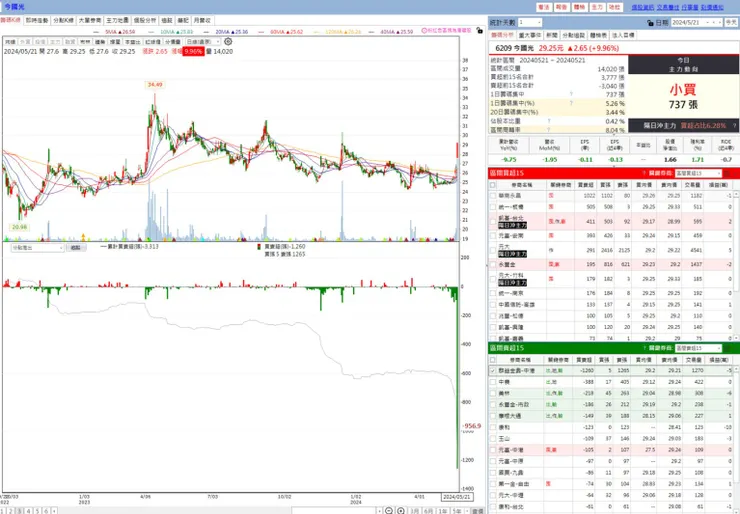This screenshot has height=514, width=740.
Task: Click help question mark next to 1日籌碼集中
Action: tap(571, 94)
